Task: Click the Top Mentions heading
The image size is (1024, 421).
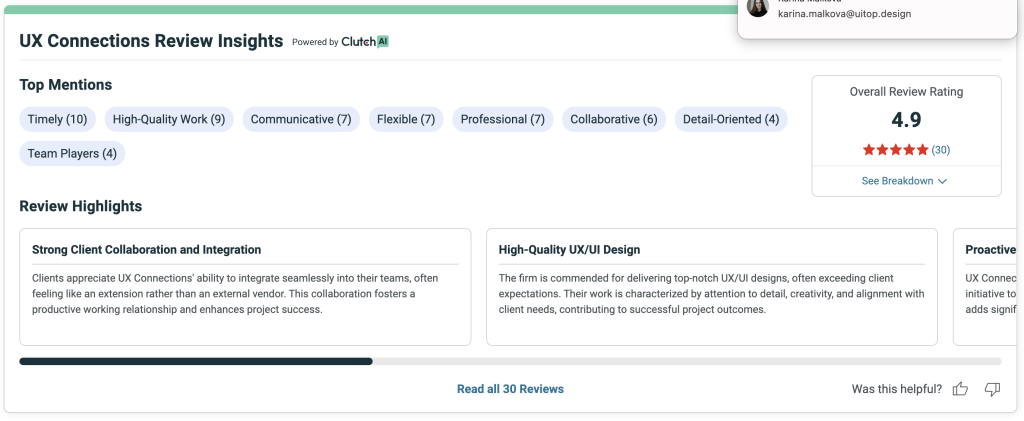Action: (66, 85)
